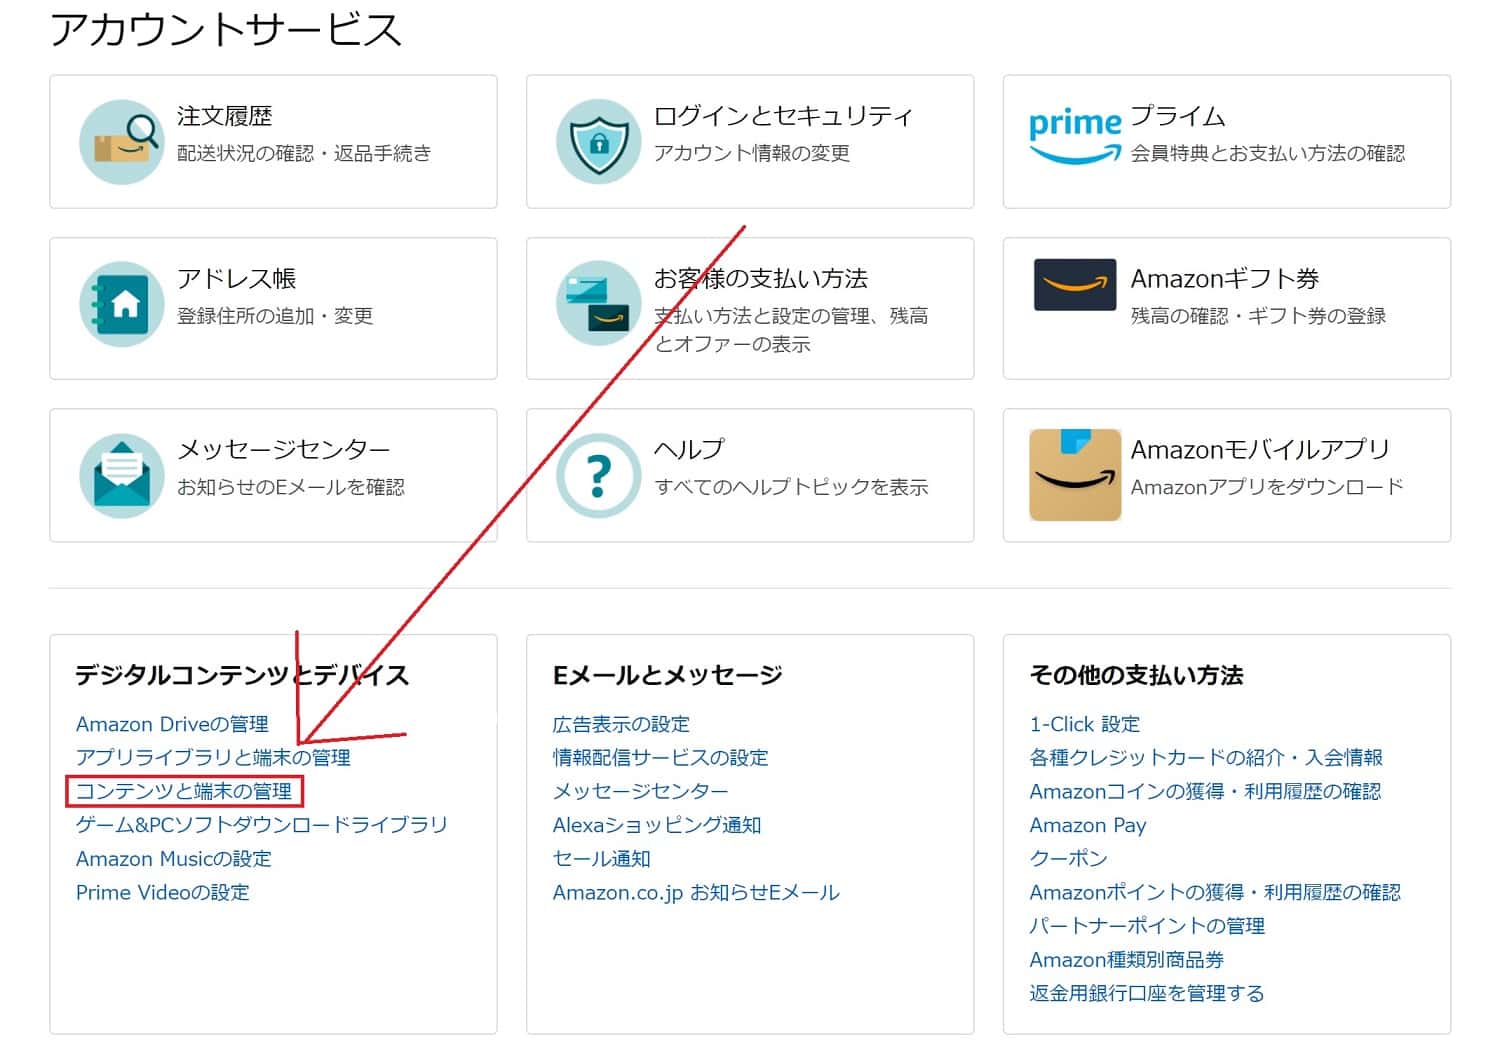The height and width of the screenshot is (1044, 1500).
Task: Open Amazonギフト券 card title
Action: 1225,279
